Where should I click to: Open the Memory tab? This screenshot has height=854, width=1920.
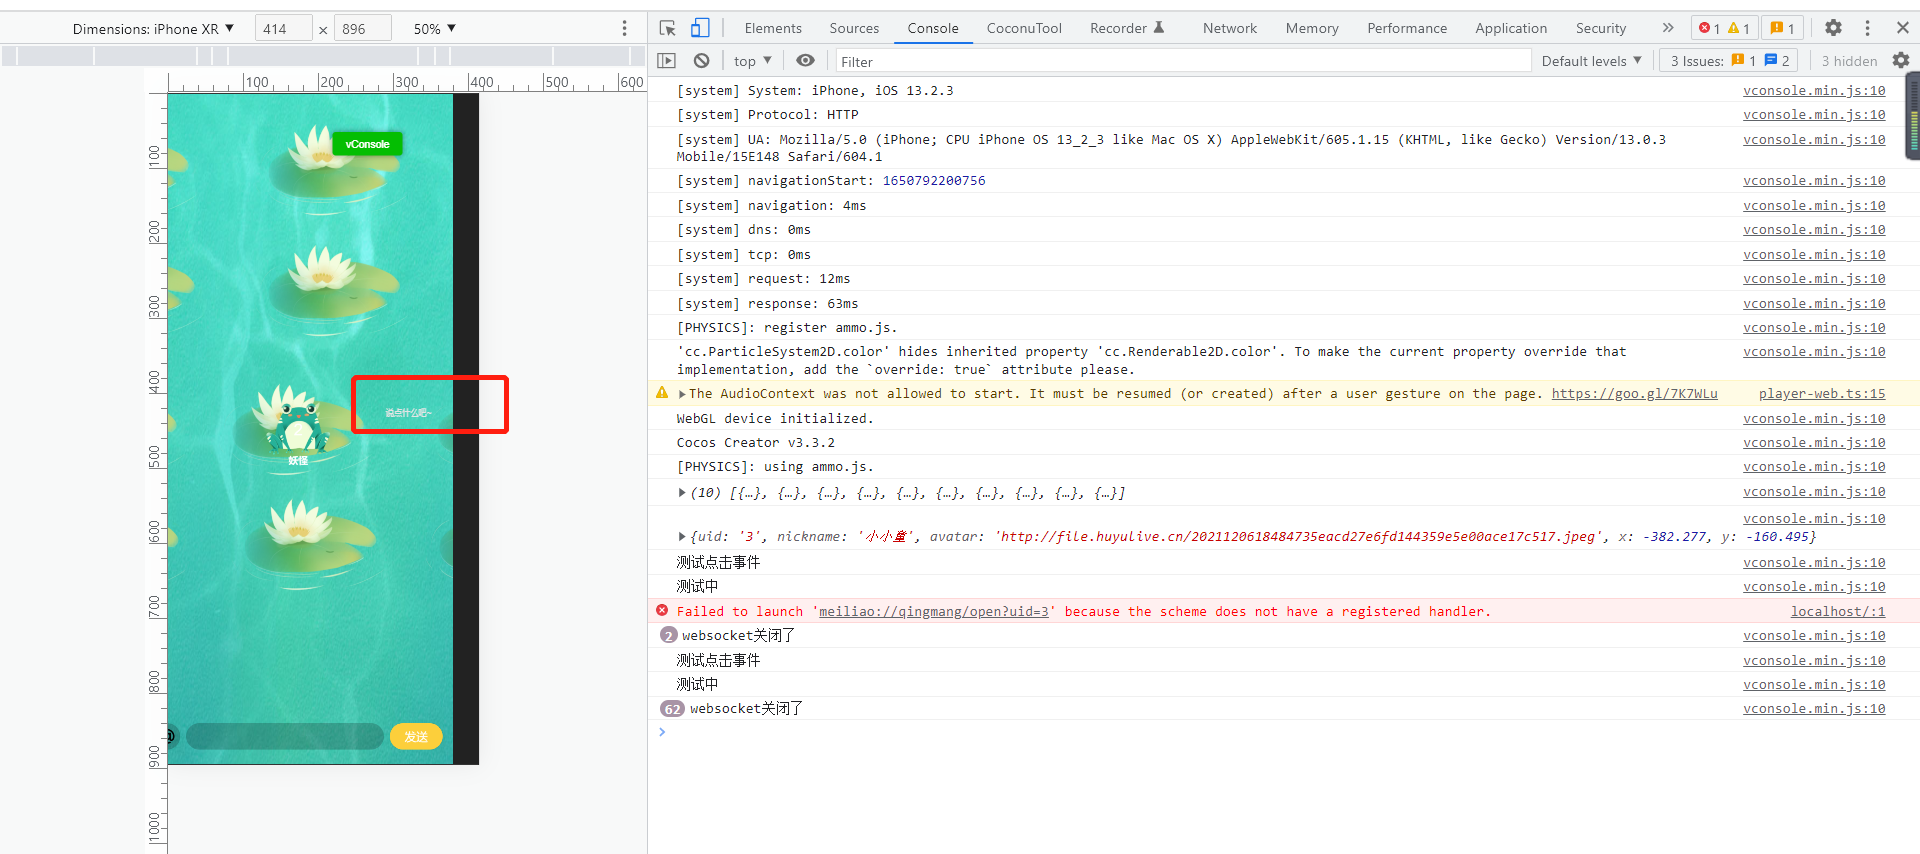[1312, 28]
